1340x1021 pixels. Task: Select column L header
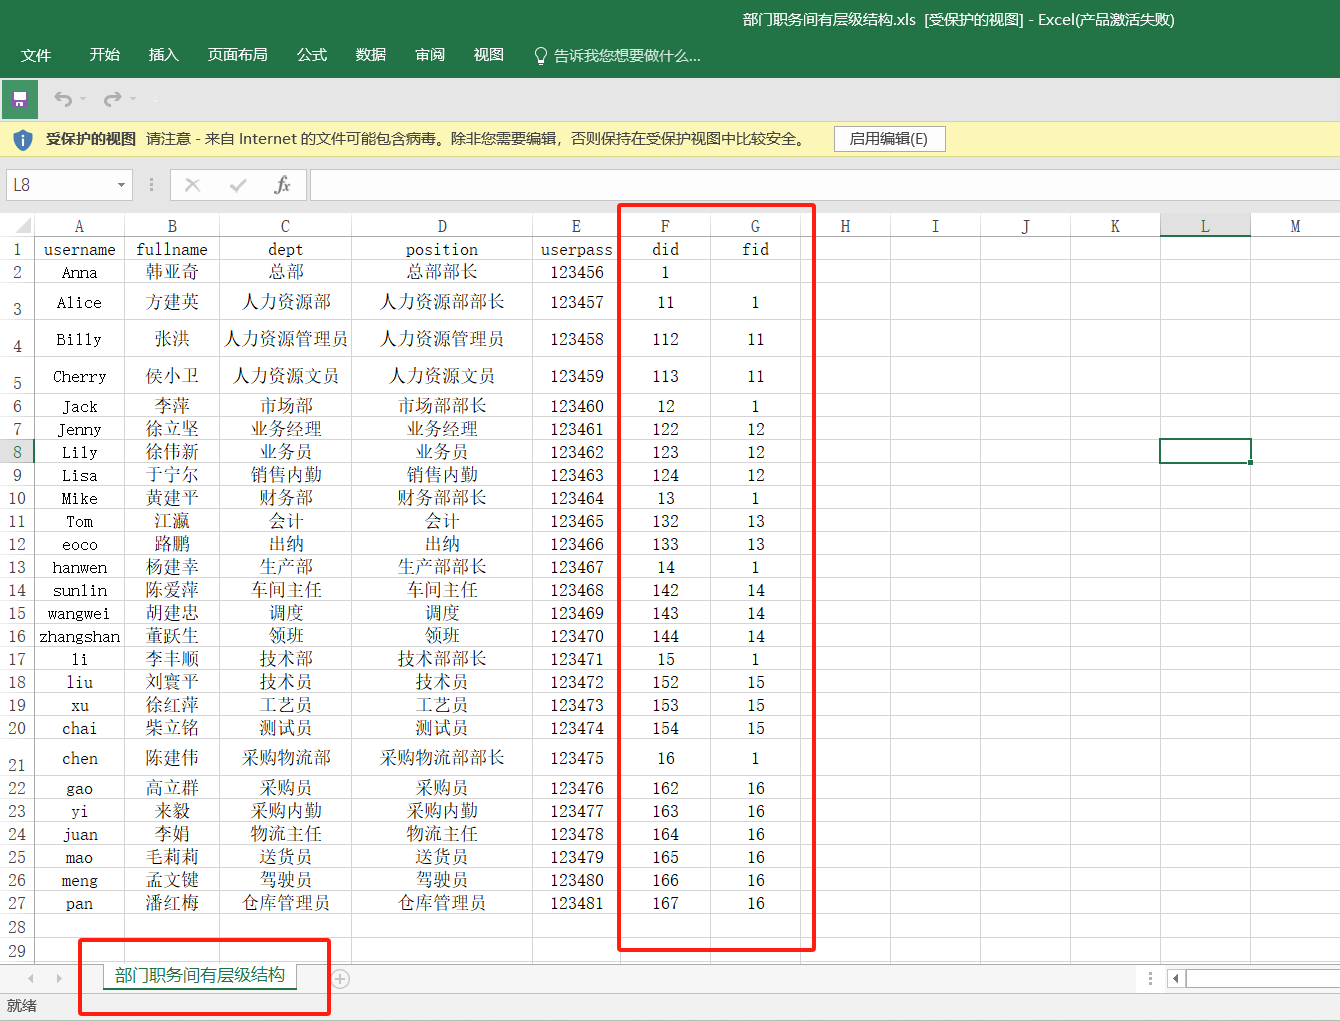[1205, 226]
